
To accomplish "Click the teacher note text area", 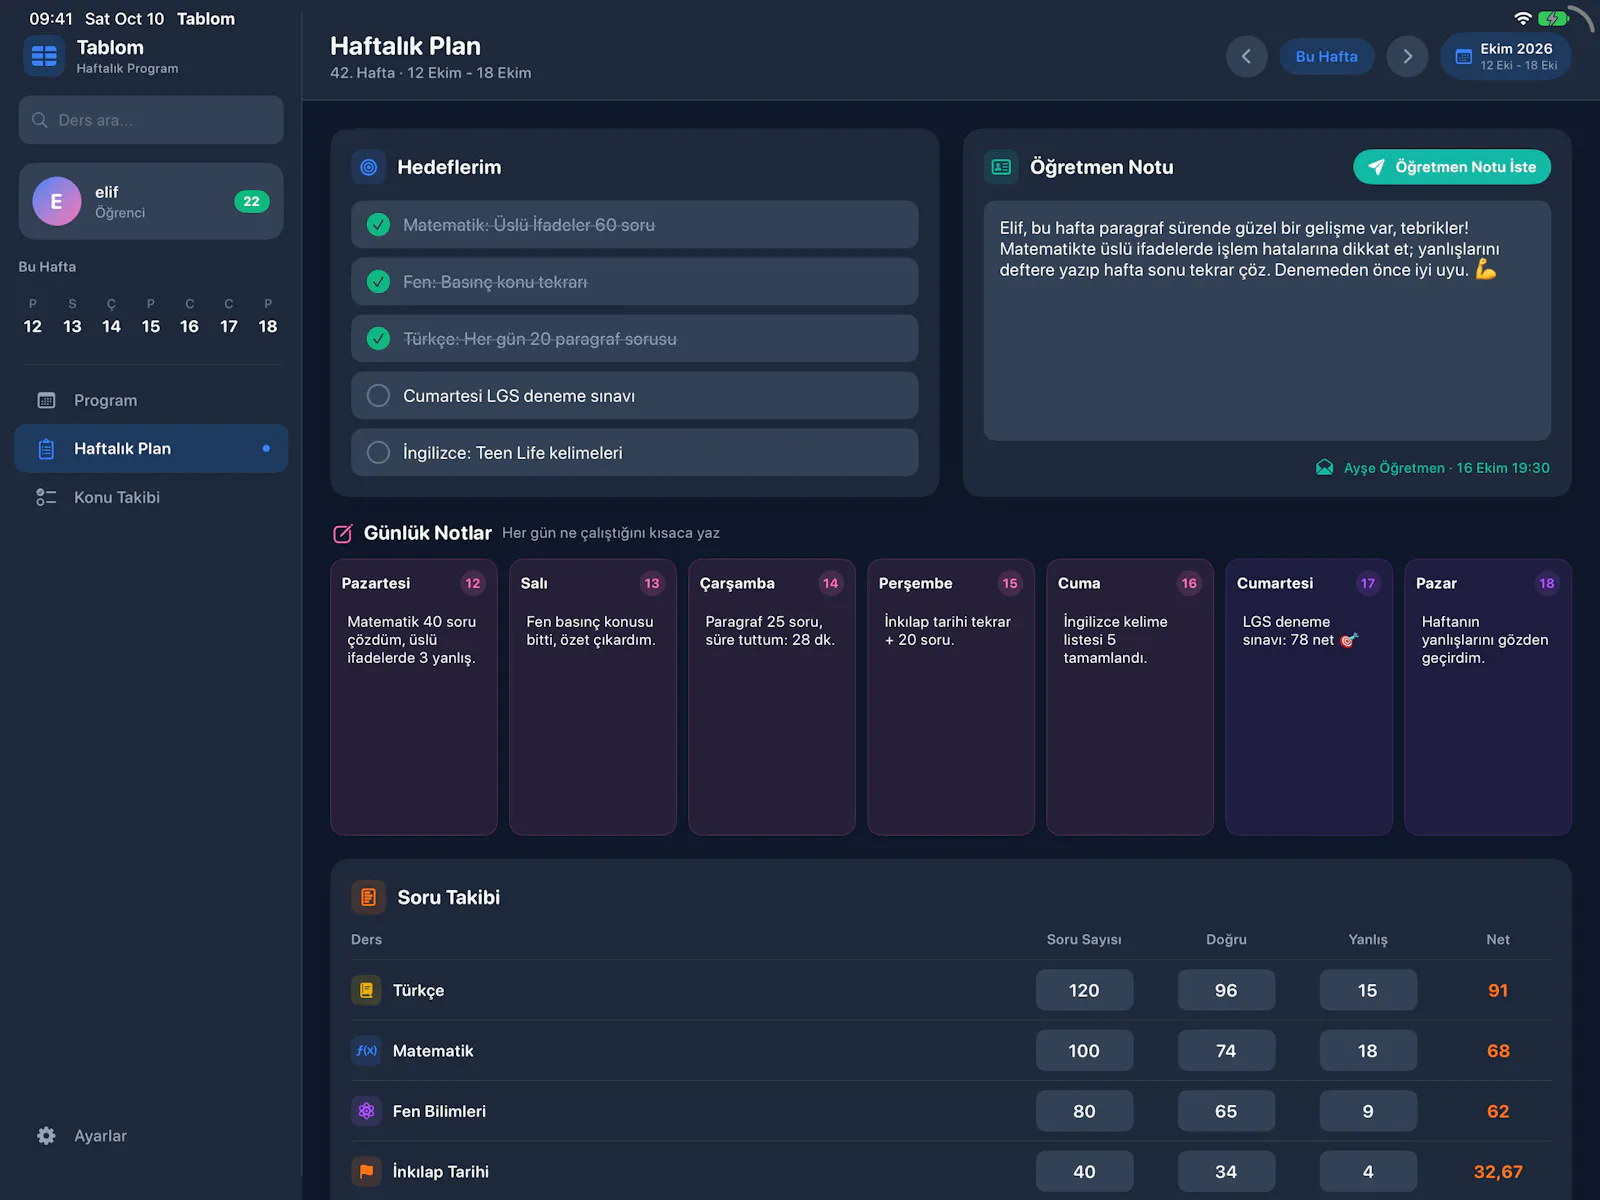I will (x=1267, y=321).
